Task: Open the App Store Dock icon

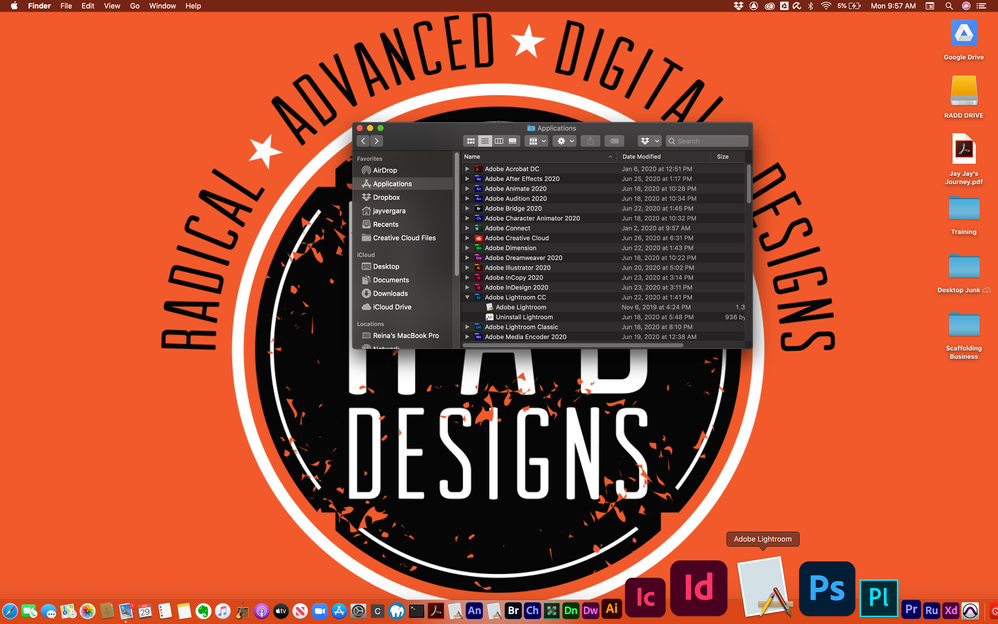Action: pos(339,611)
